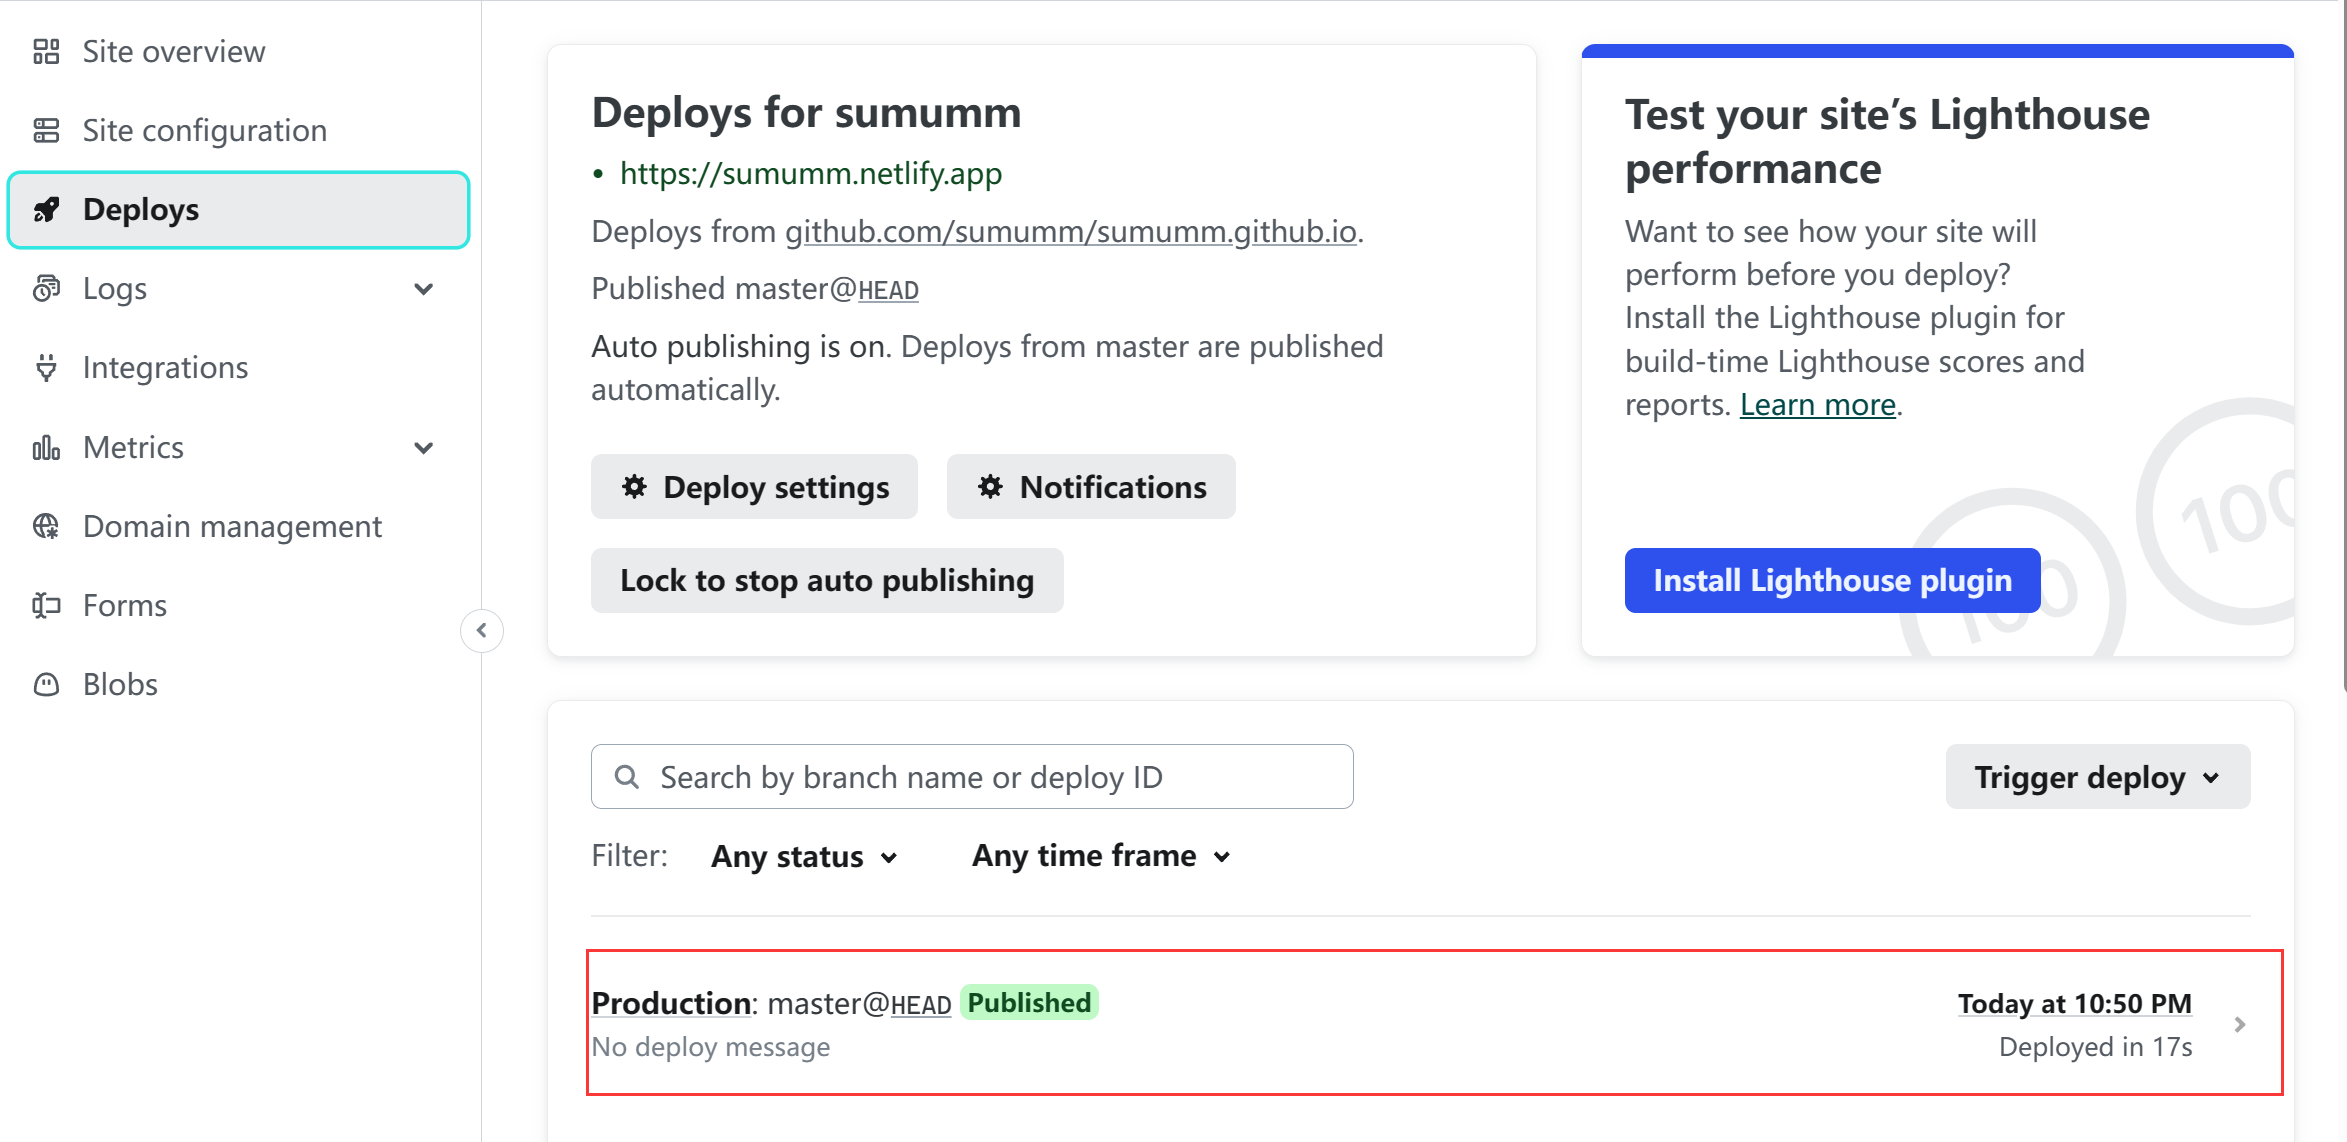Expand the Metrics submenu chevron

(x=424, y=448)
